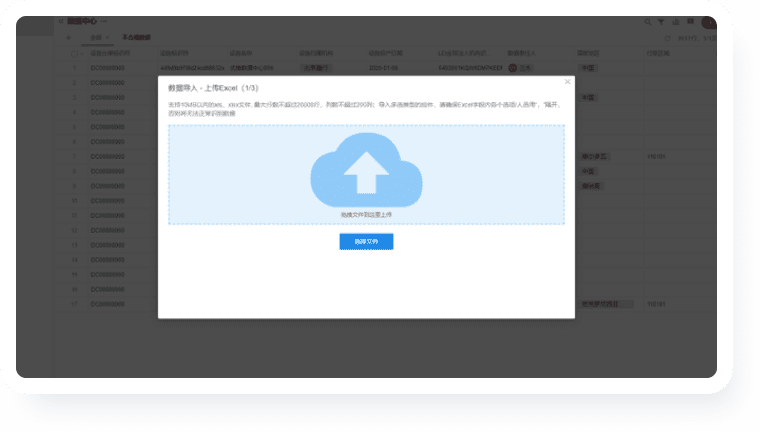Click the row number 12 cell

74,230
